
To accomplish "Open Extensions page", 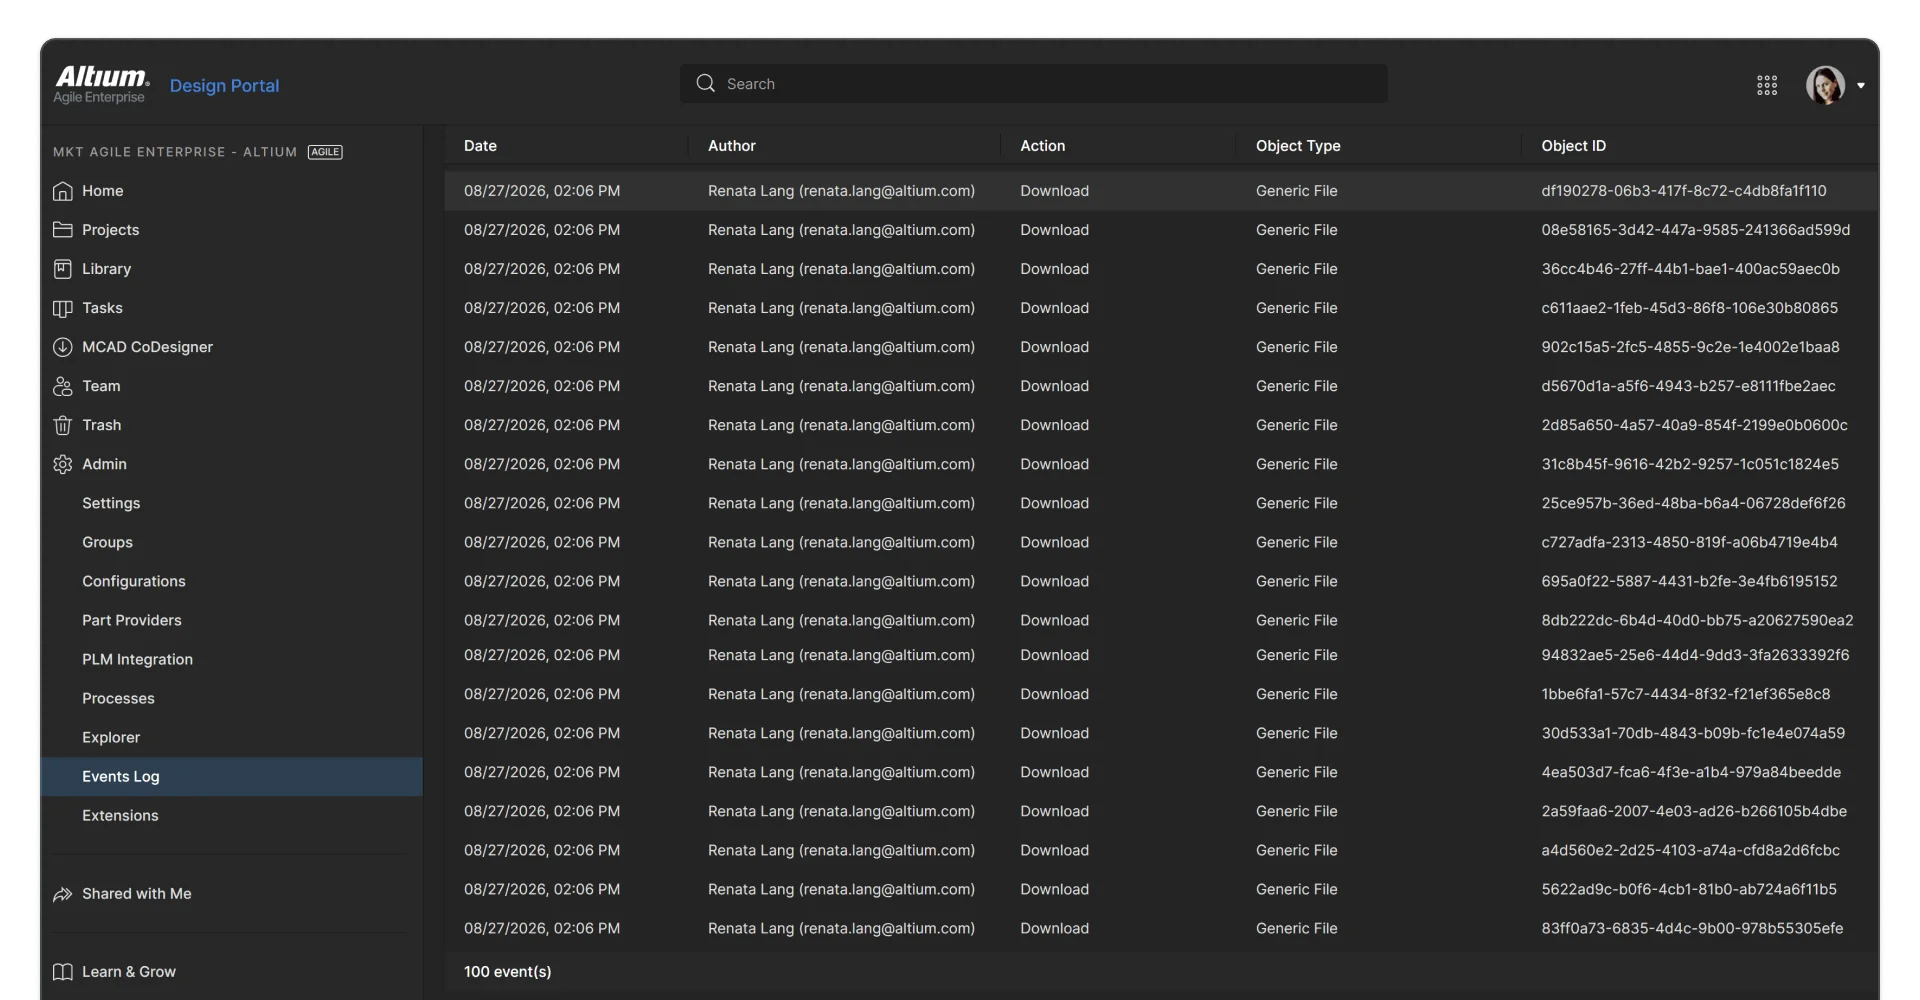I will click(120, 815).
